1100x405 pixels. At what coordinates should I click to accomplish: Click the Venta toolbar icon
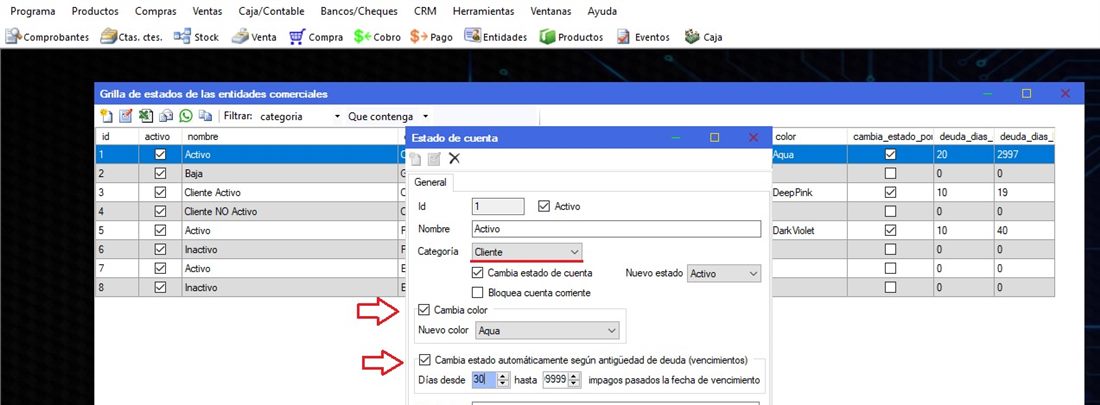pos(254,37)
